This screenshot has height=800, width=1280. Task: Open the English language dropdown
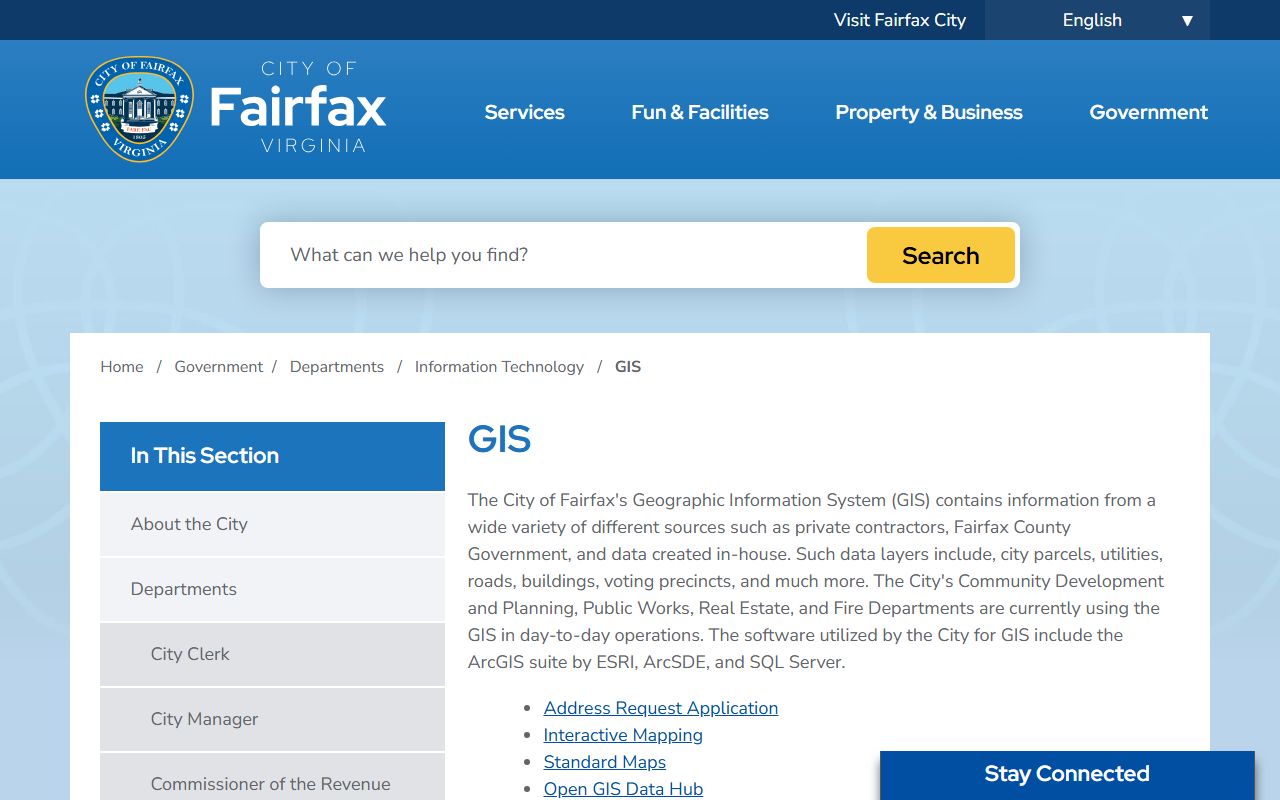coord(1097,20)
